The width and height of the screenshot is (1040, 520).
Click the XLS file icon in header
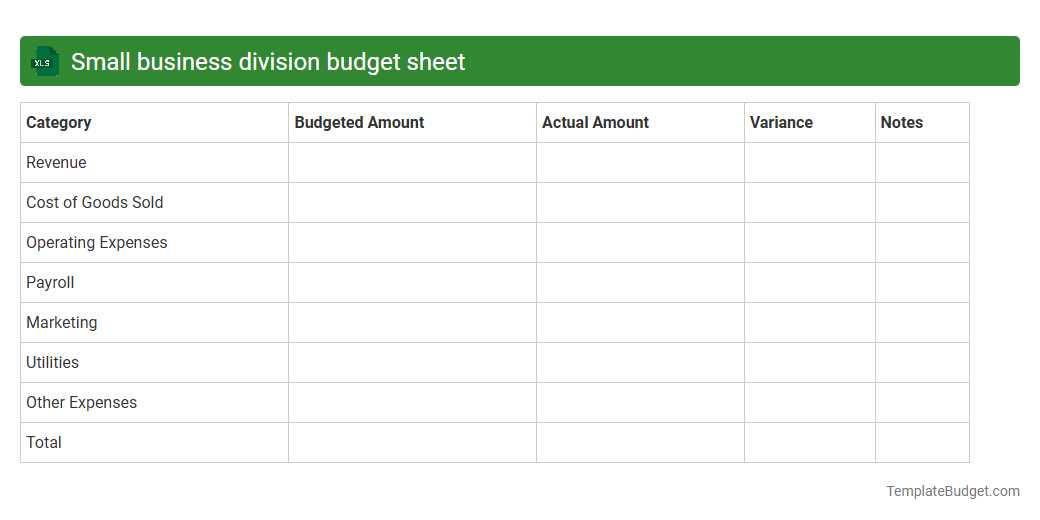click(x=45, y=62)
